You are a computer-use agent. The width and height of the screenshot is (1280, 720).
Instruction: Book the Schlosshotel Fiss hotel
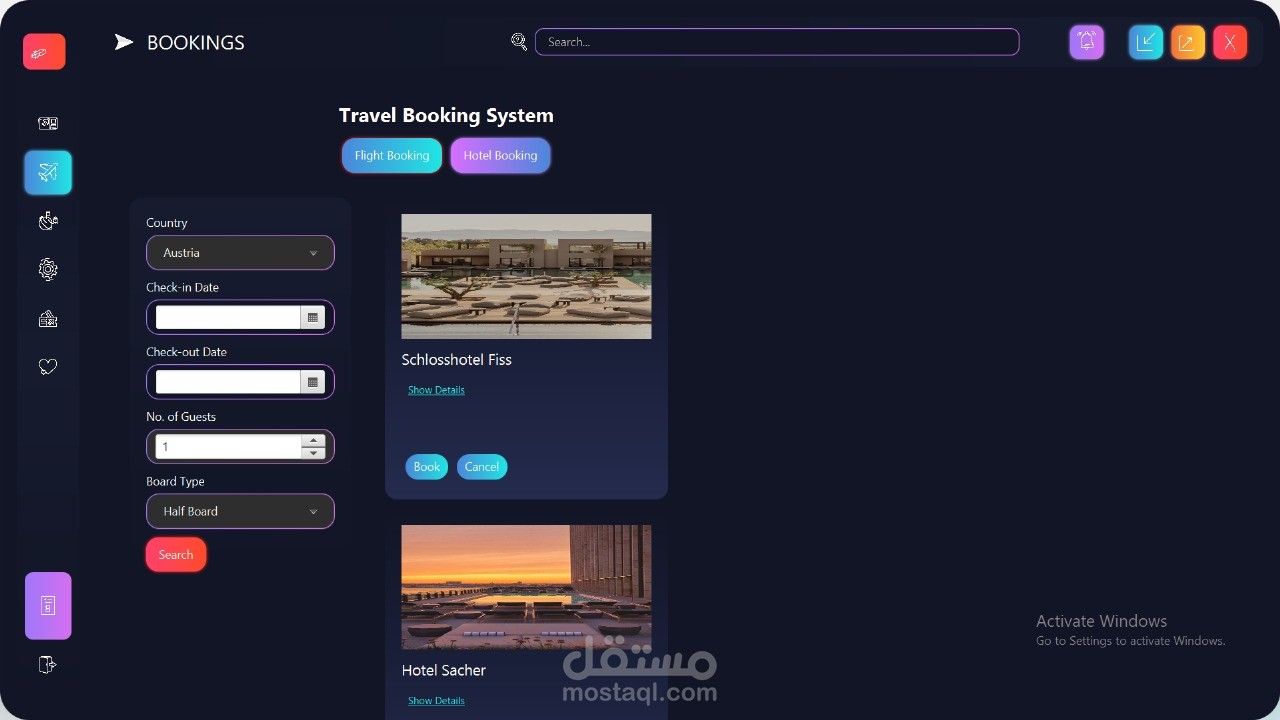pyautogui.click(x=427, y=467)
